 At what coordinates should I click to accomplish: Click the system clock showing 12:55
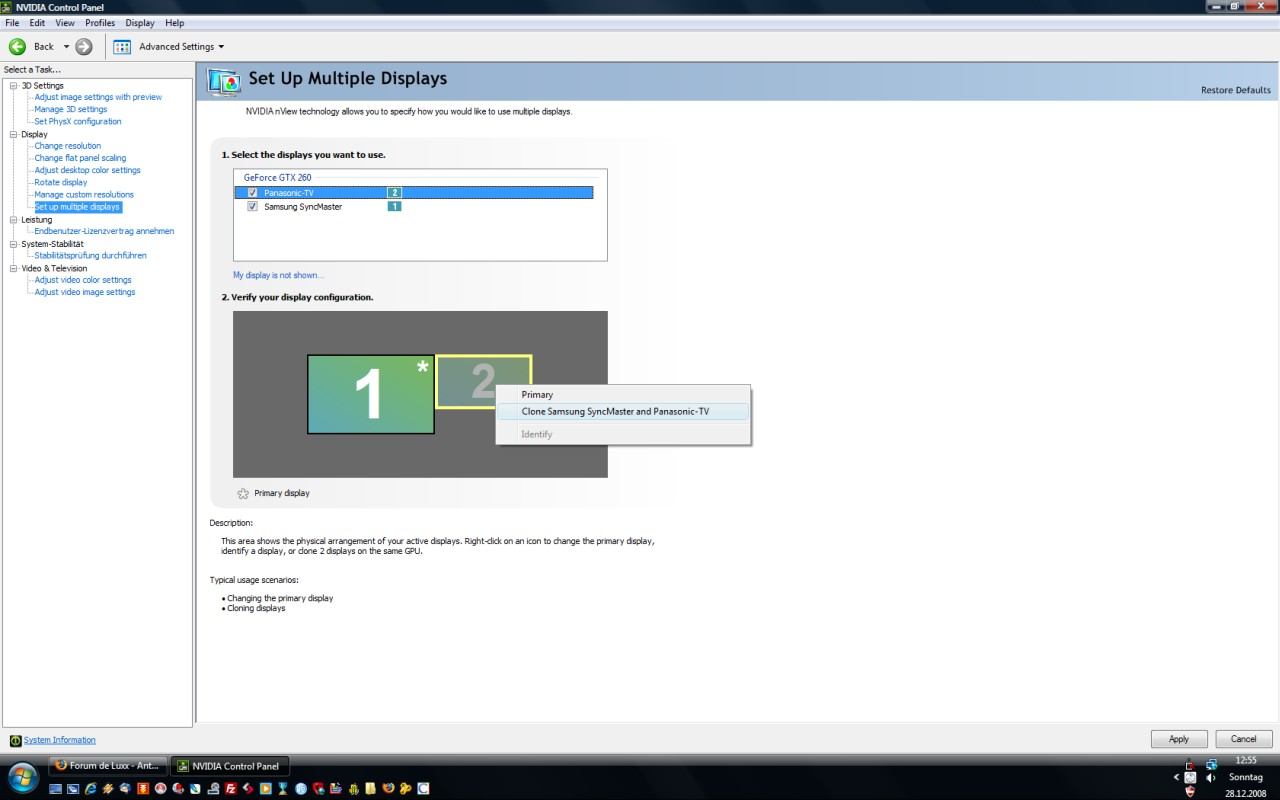tap(1246, 760)
